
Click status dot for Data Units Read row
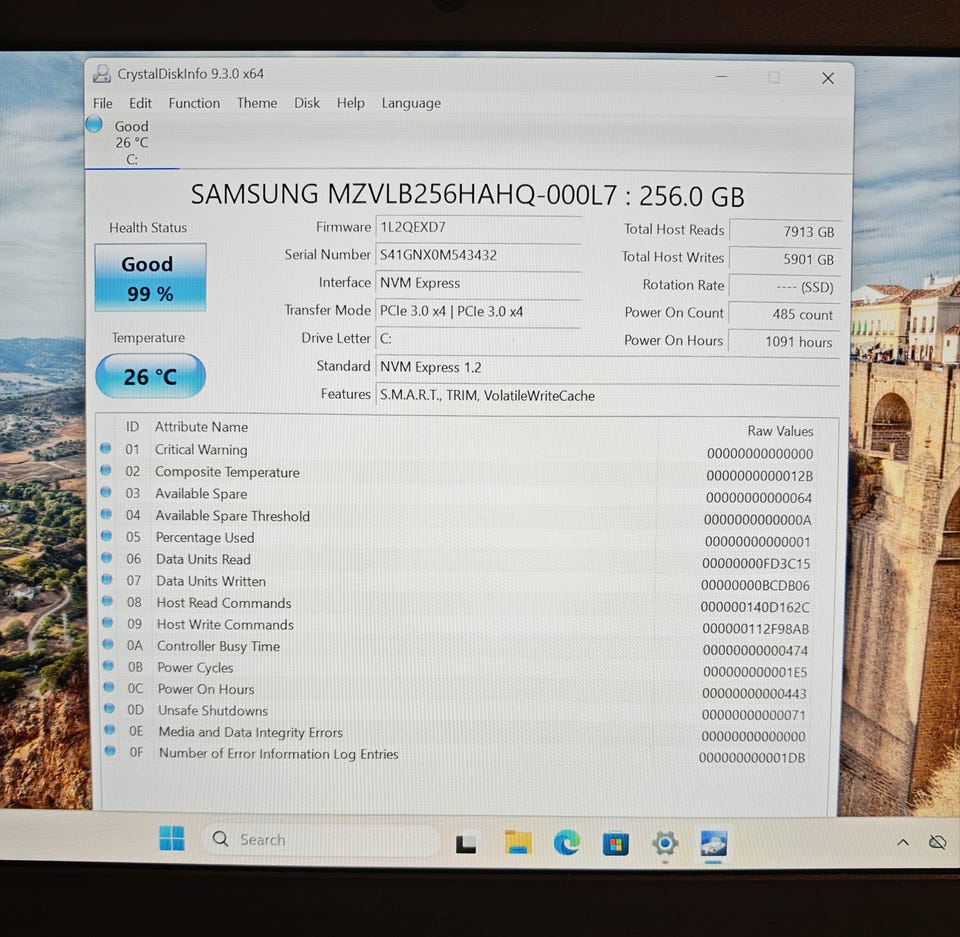(x=107, y=557)
